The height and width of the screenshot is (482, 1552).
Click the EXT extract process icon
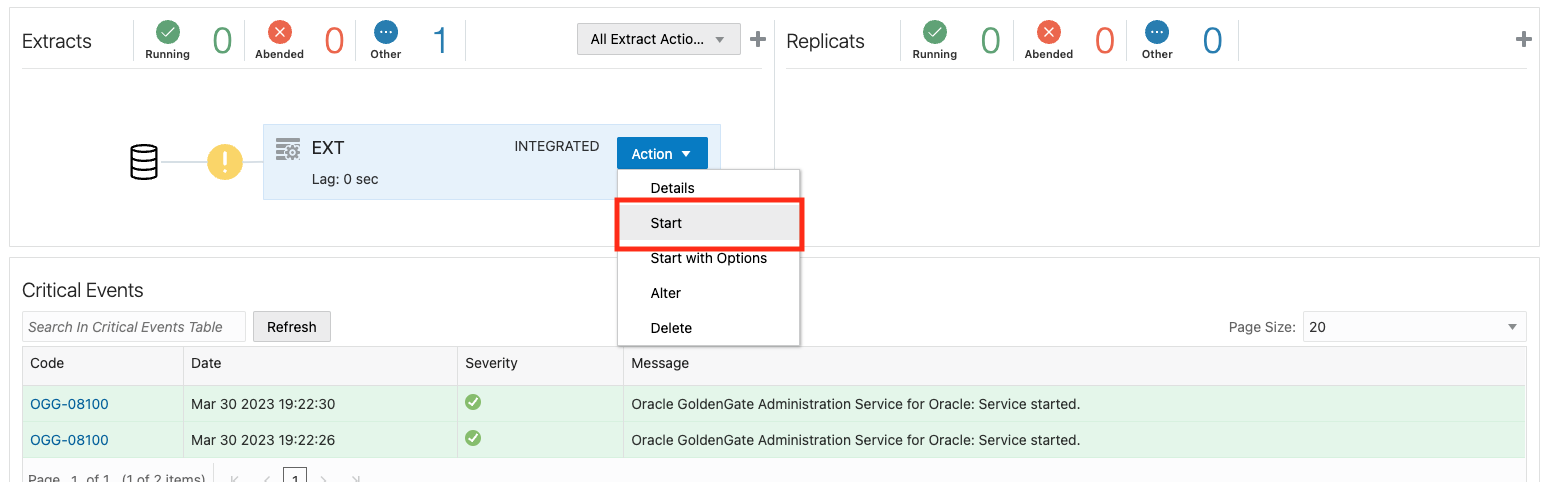[x=288, y=149]
